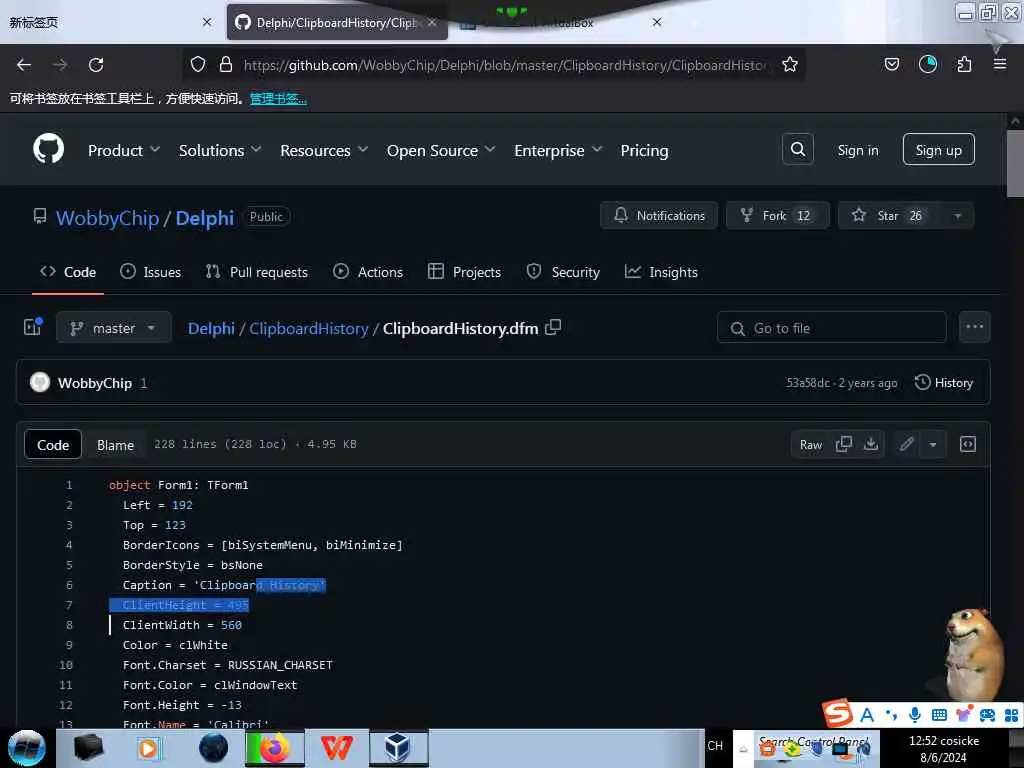
Task: Open the VirtualBox taskbar icon
Action: coord(398,747)
